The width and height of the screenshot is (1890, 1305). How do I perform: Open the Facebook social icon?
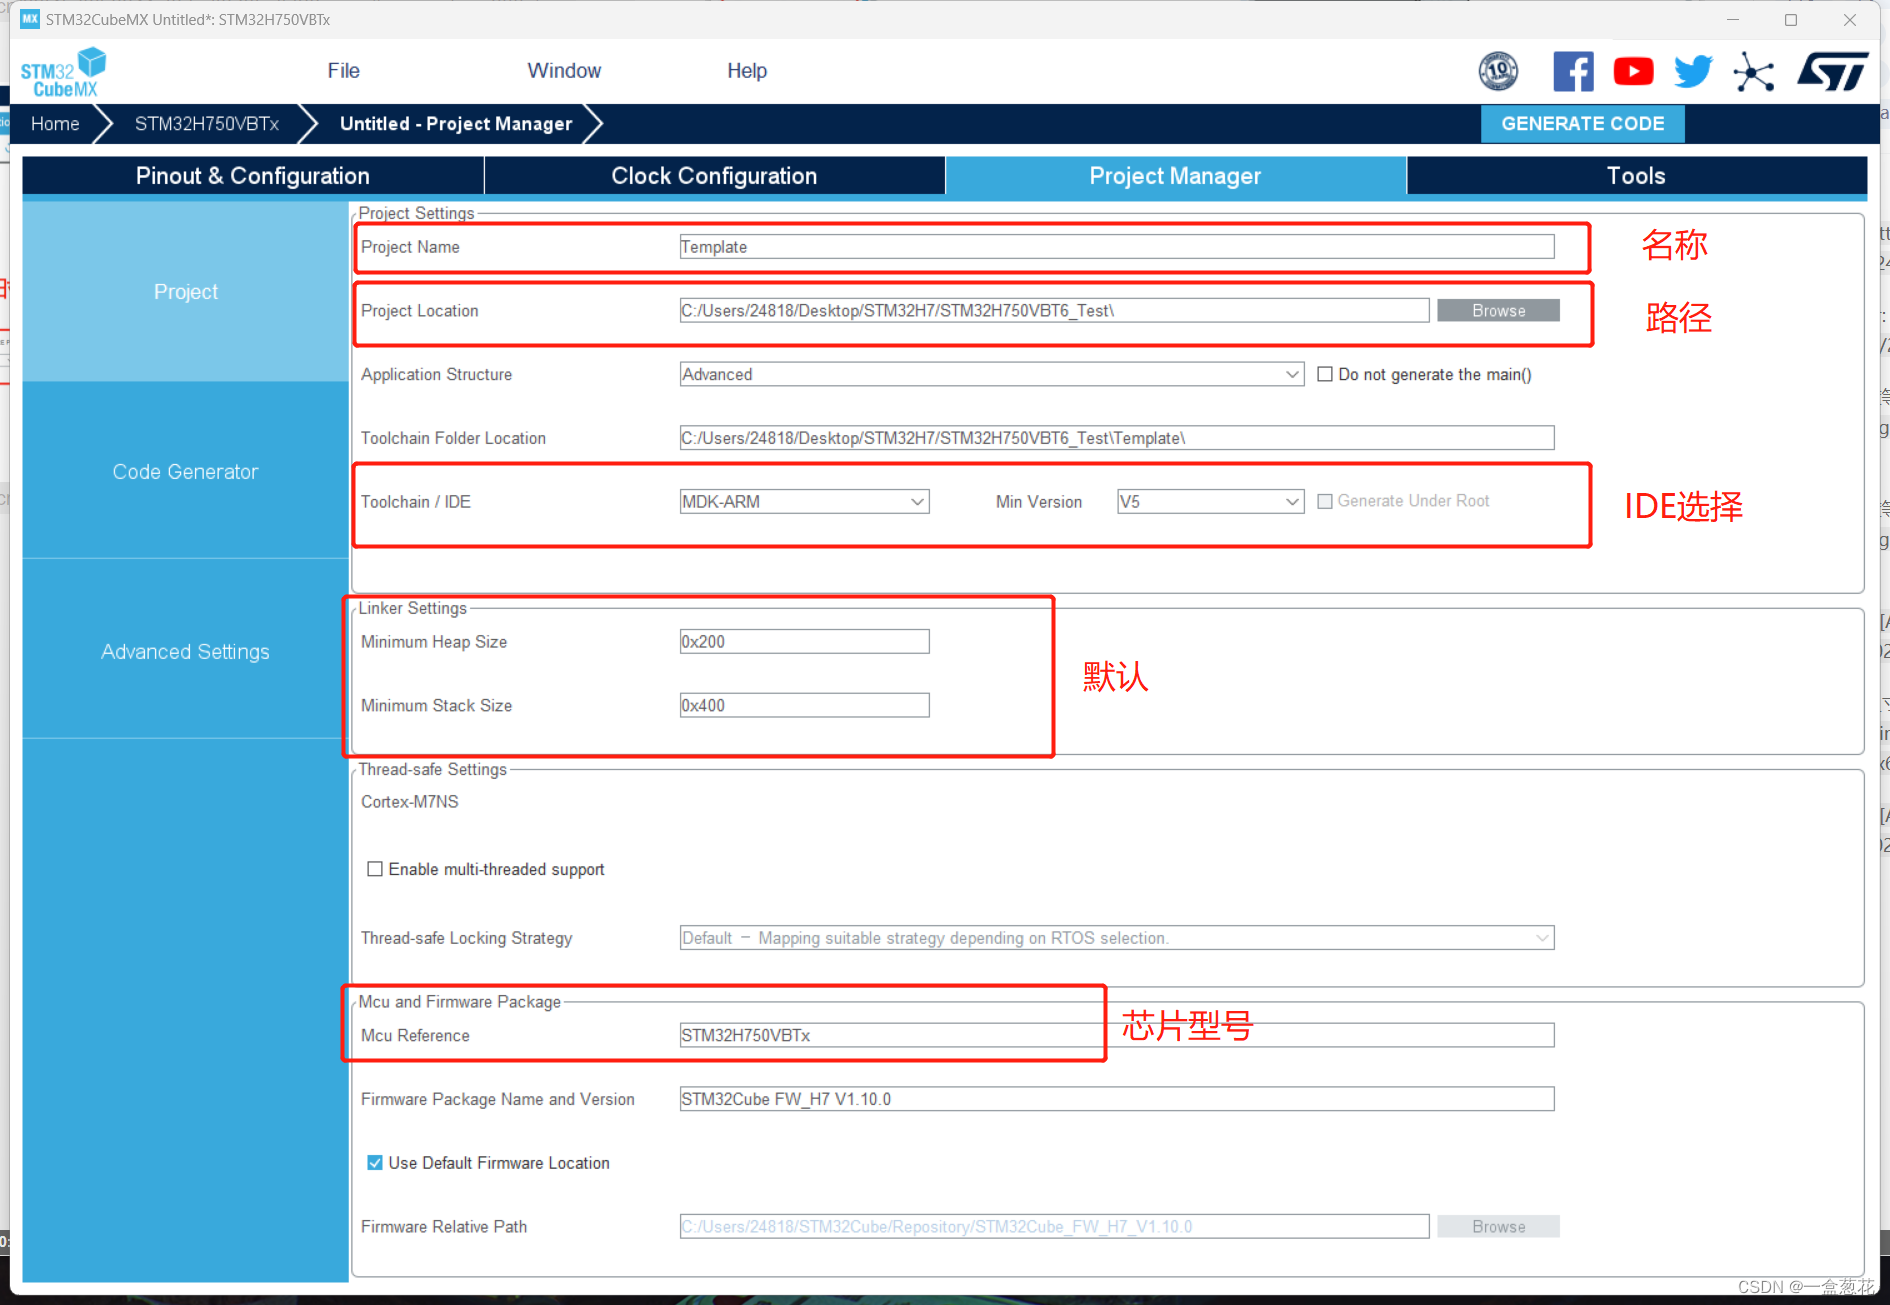coord(1573,71)
